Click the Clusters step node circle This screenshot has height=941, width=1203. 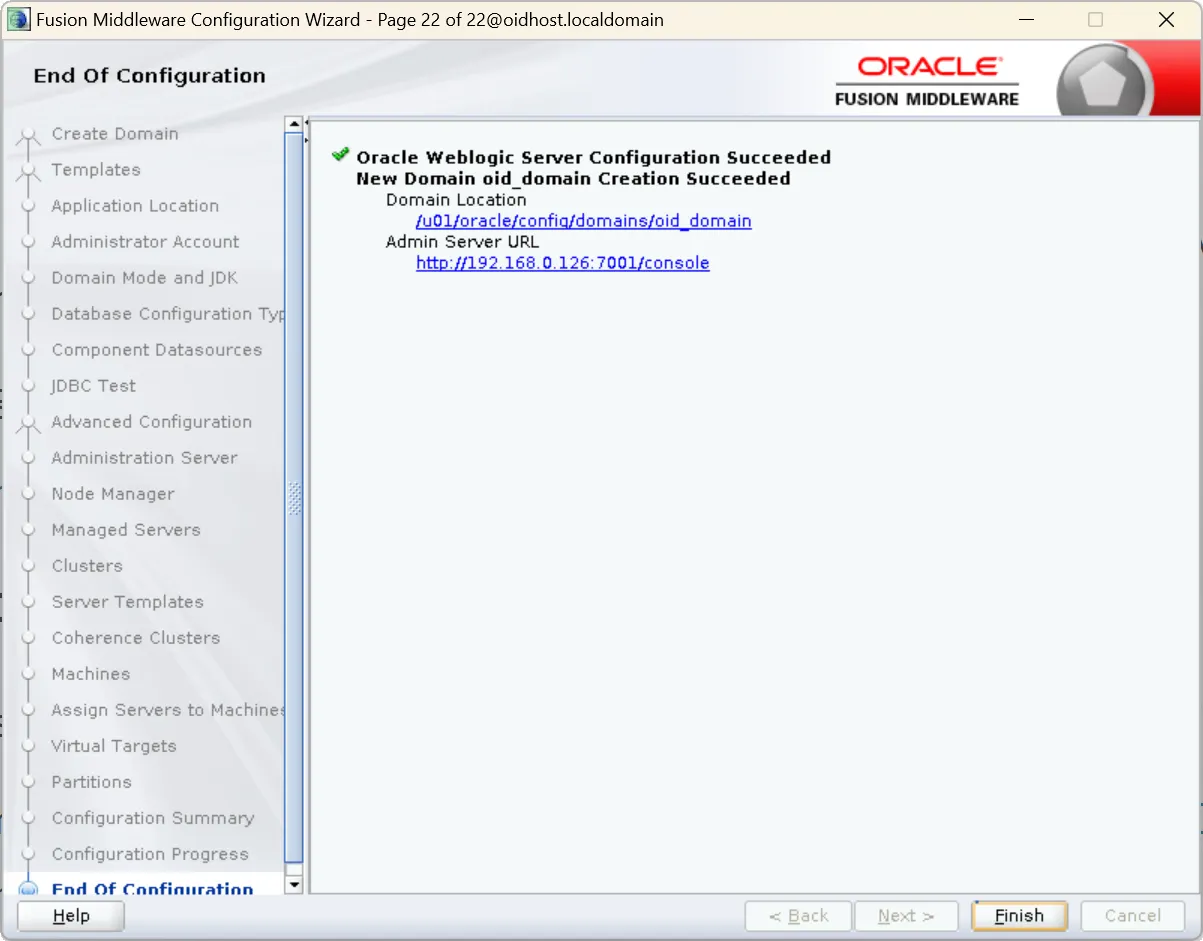coord(28,566)
